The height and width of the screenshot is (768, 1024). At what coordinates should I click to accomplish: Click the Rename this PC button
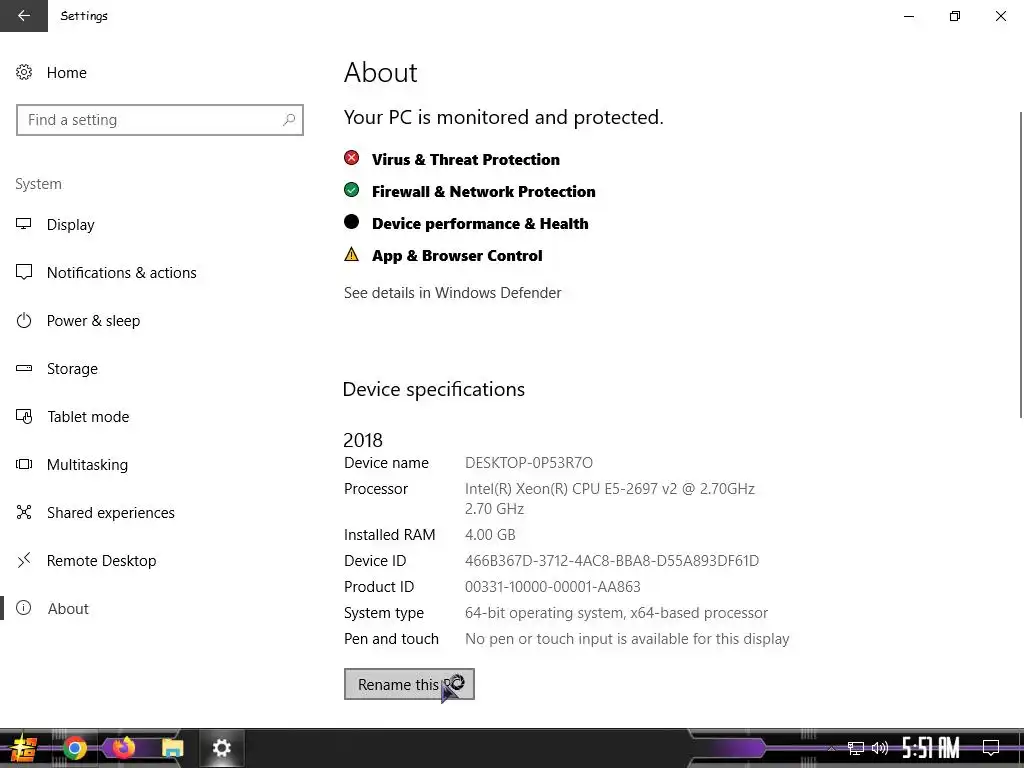[409, 684]
